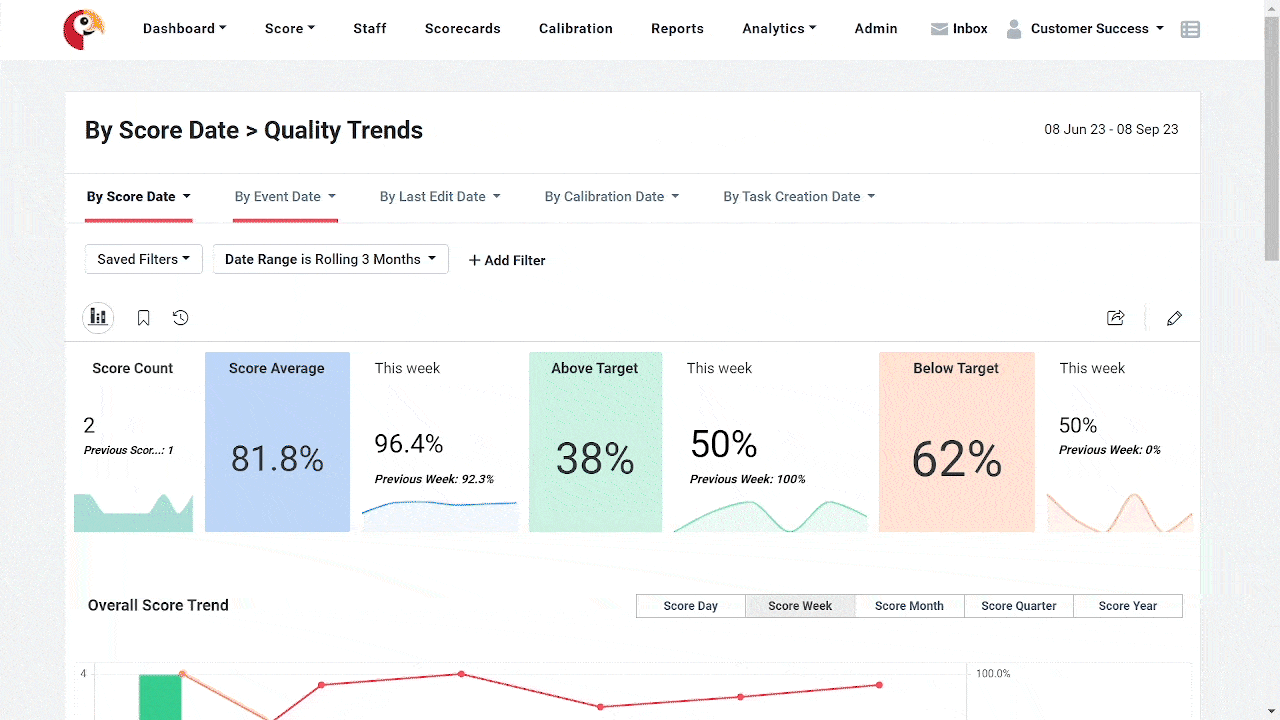
Task: Click the parrot logo icon
Action: point(83,29)
